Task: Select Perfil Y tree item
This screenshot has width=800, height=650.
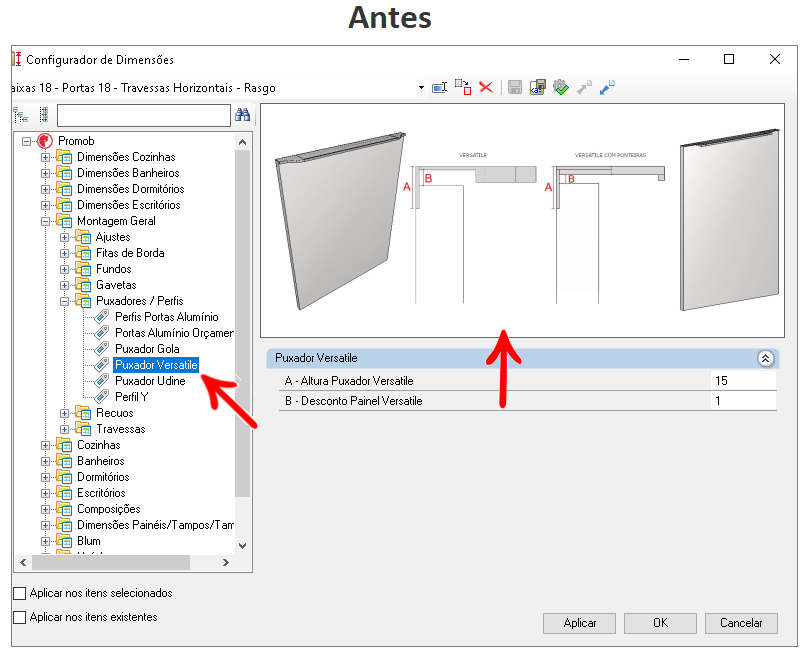Action: [132, 397]
